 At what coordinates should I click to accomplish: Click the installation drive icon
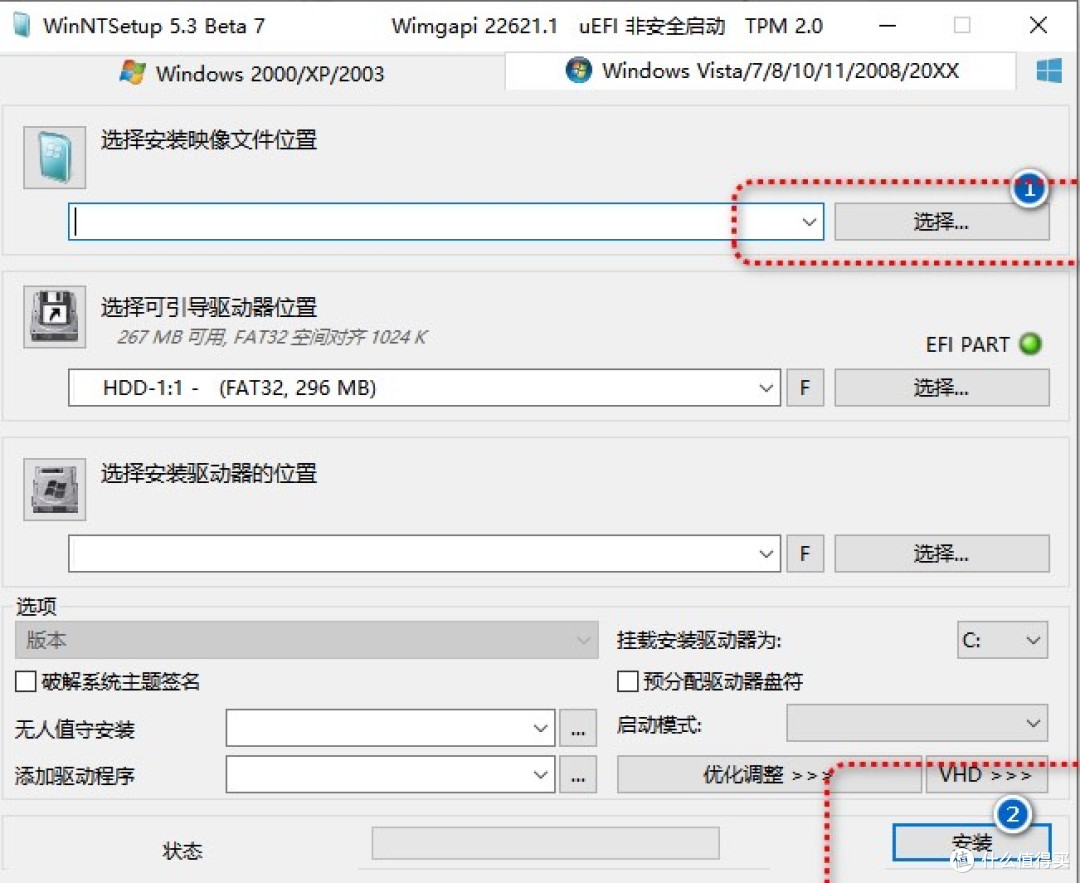tap(54, 489)
